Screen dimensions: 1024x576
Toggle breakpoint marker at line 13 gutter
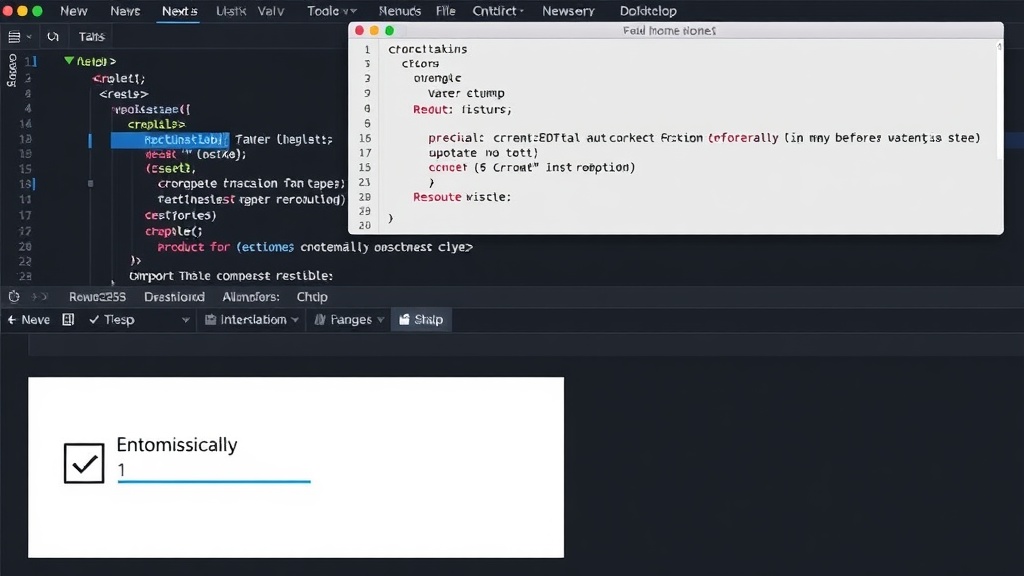[x=91, y=184]
